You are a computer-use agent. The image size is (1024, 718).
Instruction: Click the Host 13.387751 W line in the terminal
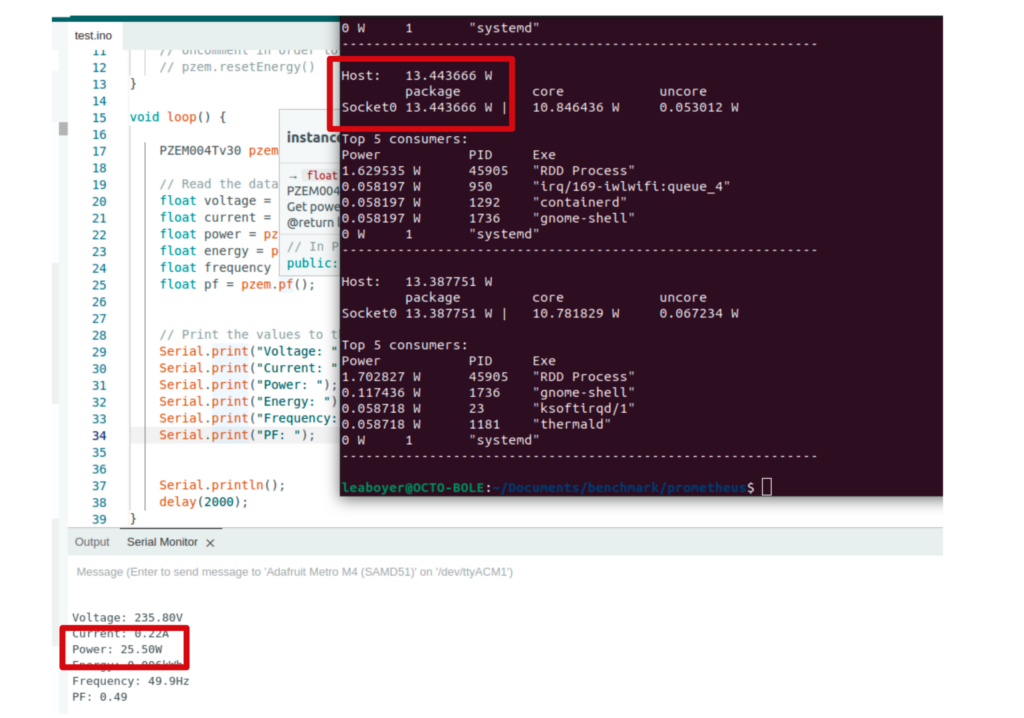(417, 282)
